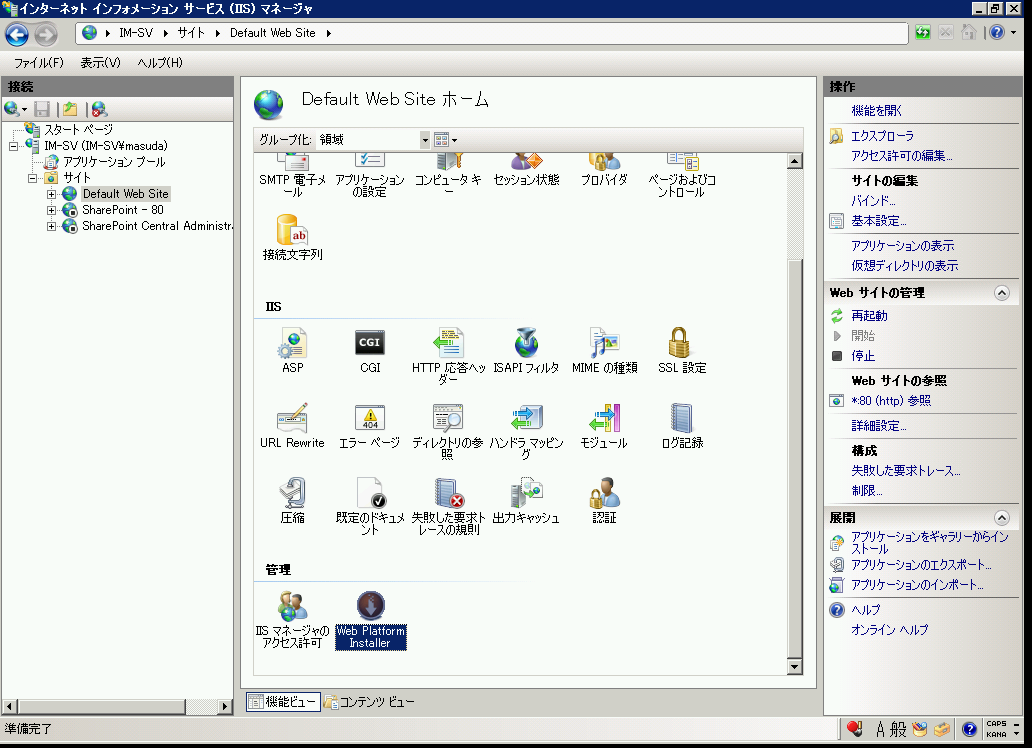Click the バインド... link
This screenshot has width=1032, height=748.
point(873,201)
